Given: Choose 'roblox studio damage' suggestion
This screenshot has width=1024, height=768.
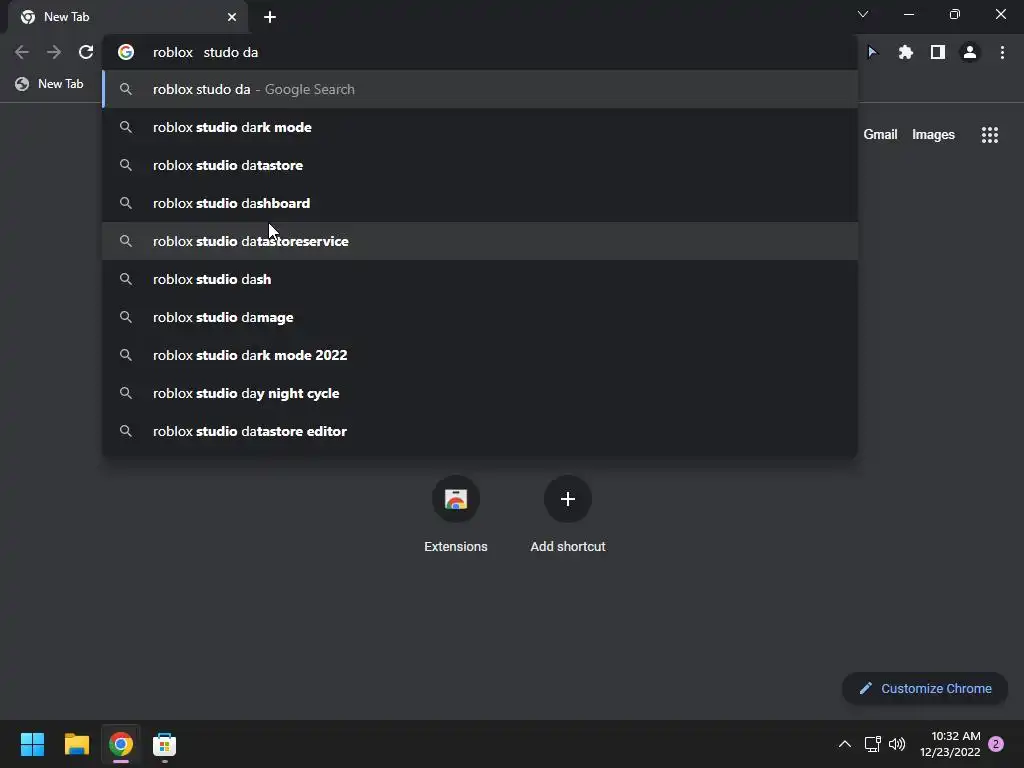Looking at the screenshot, I should 480,317.
